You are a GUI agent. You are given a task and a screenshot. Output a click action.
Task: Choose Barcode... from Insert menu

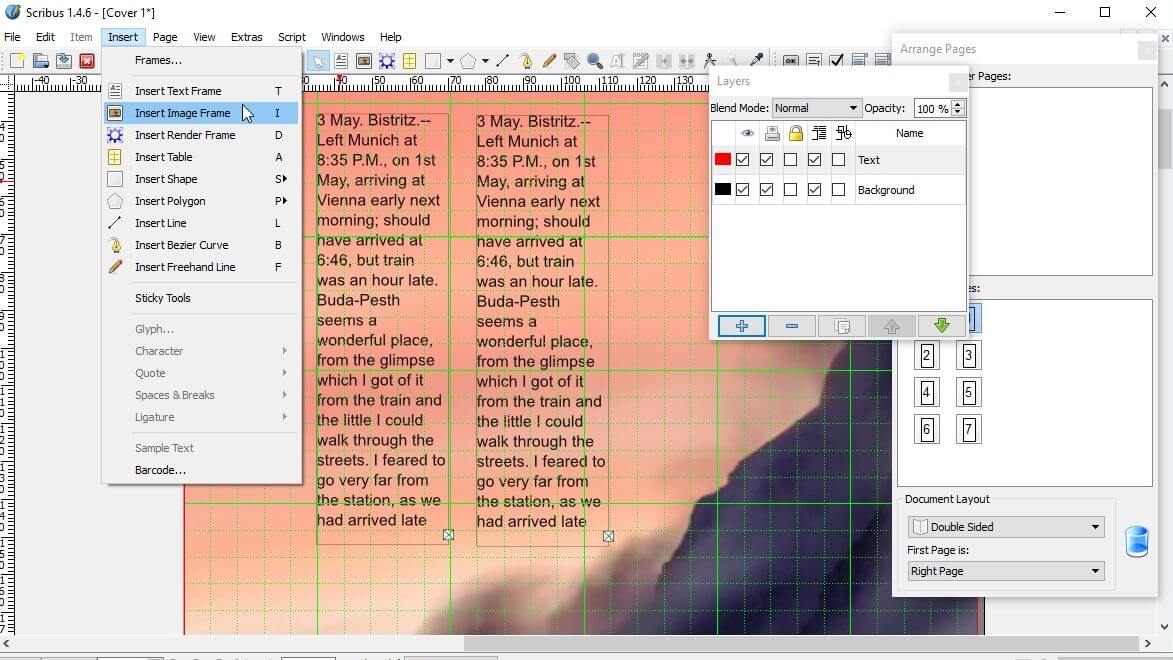pyautogui.click(x=201, y=470)
